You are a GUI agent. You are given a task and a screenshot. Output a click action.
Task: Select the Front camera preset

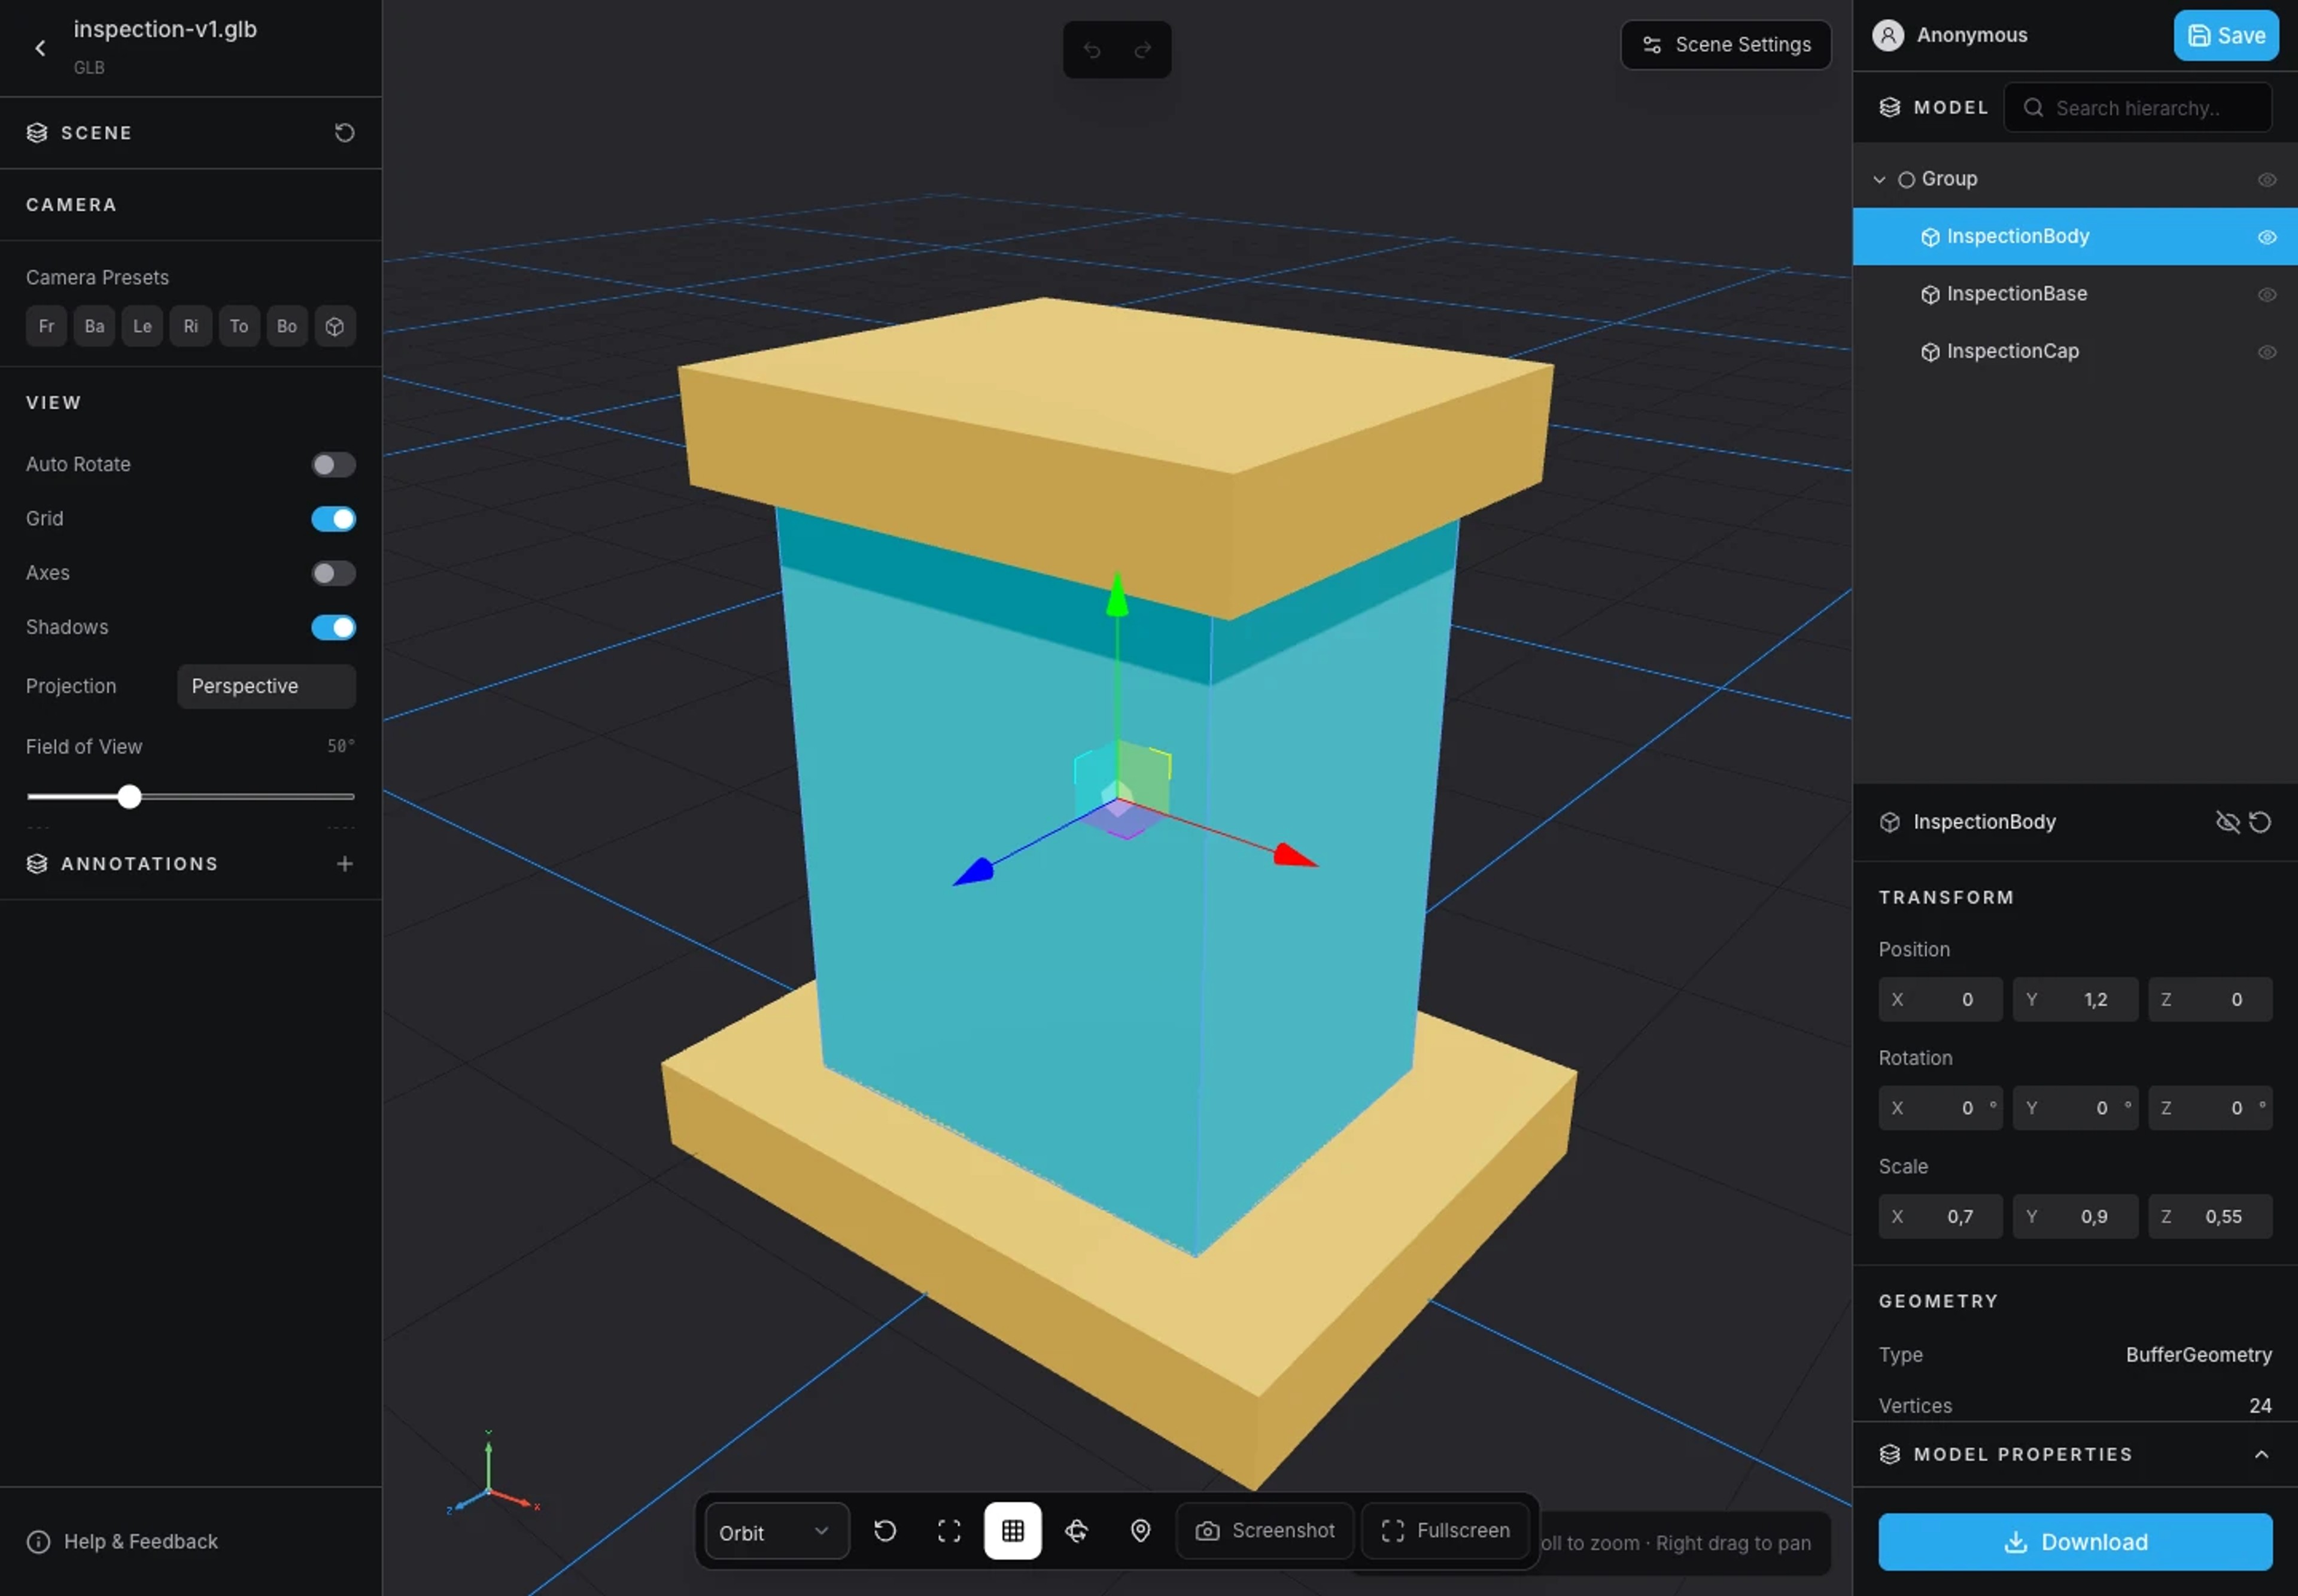[x=46, y=326]
